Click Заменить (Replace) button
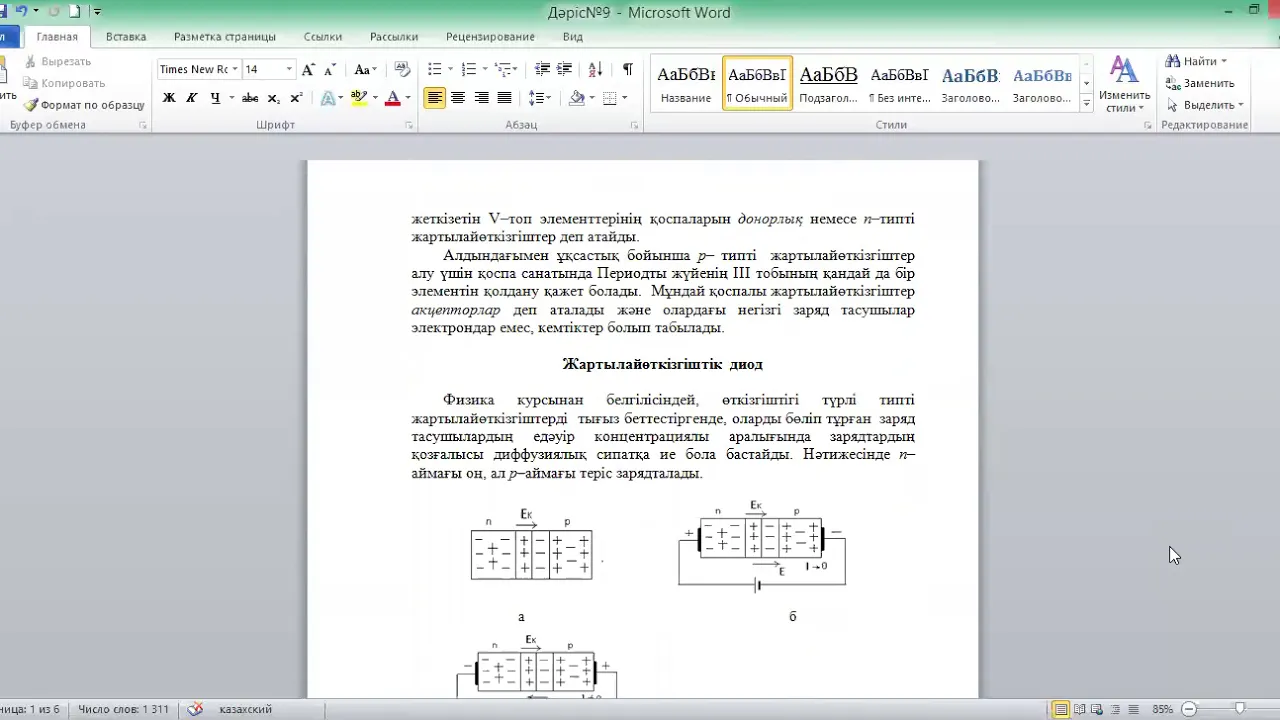Screen dimensions: 1280x720 pos(1201,83)
